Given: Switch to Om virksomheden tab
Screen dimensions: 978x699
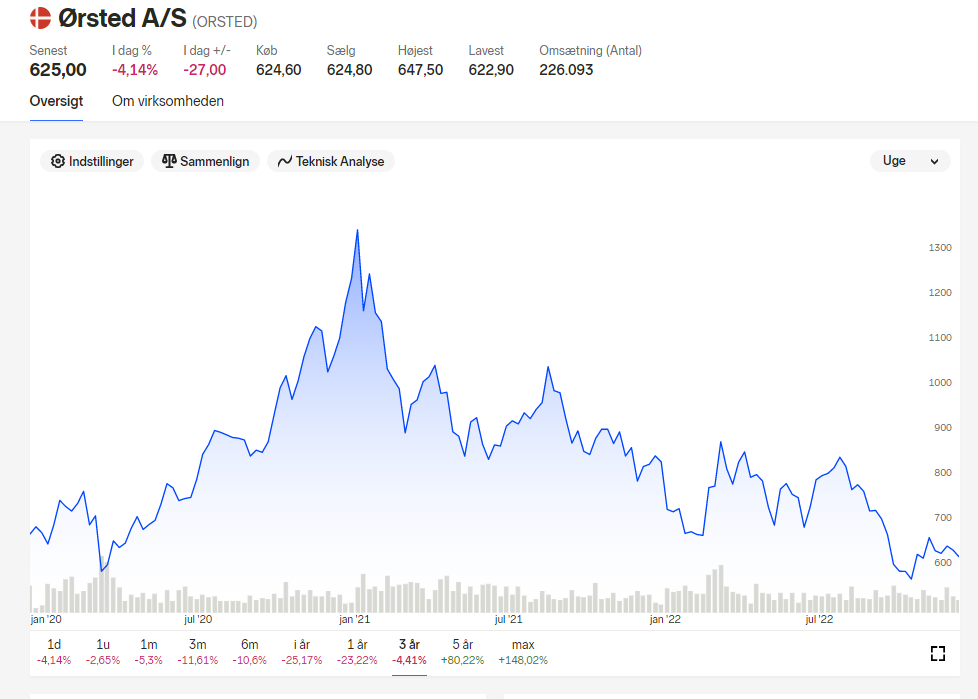Looking at the screenshot, I should 168,101.
